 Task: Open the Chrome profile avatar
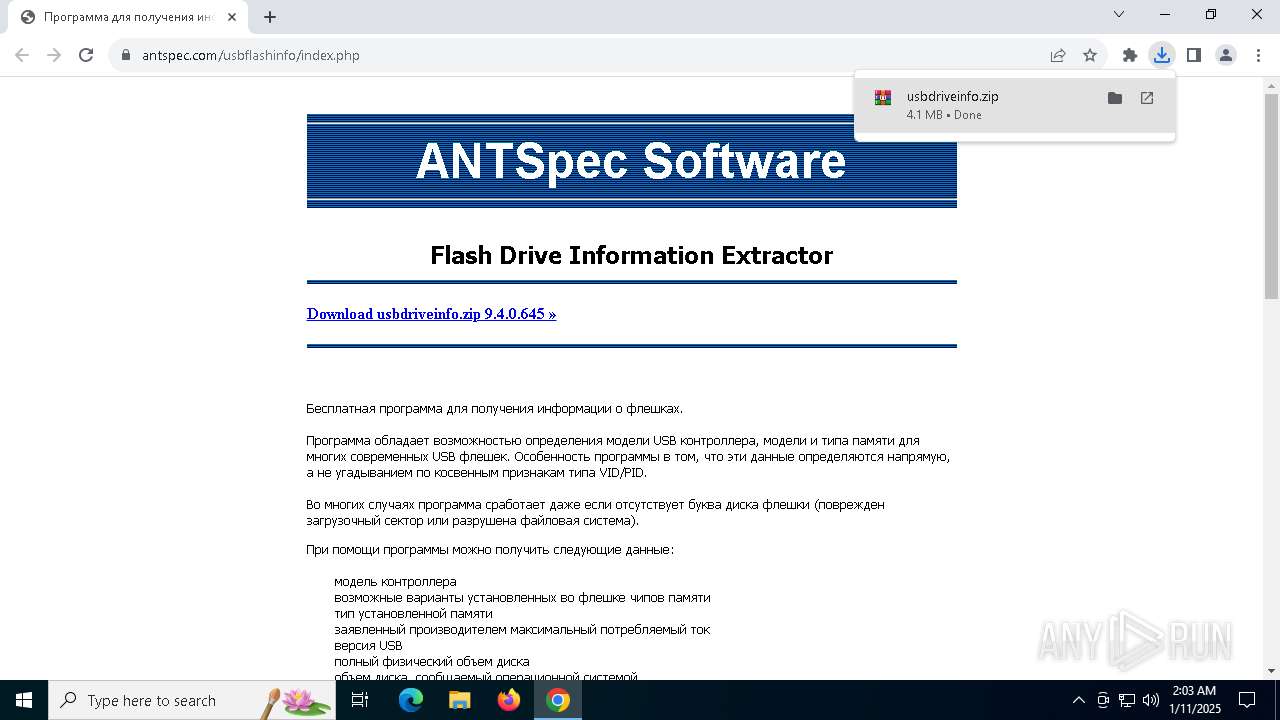coord(1226,55)
